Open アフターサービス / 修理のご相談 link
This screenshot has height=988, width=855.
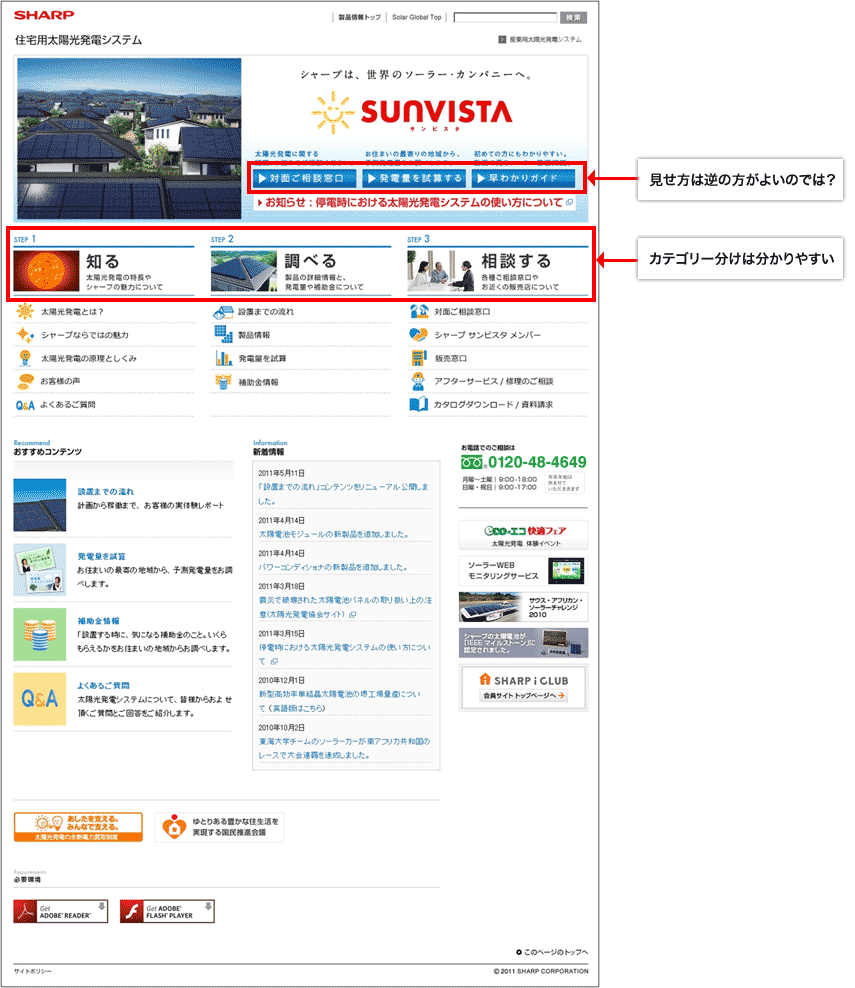tap(493, 381)
